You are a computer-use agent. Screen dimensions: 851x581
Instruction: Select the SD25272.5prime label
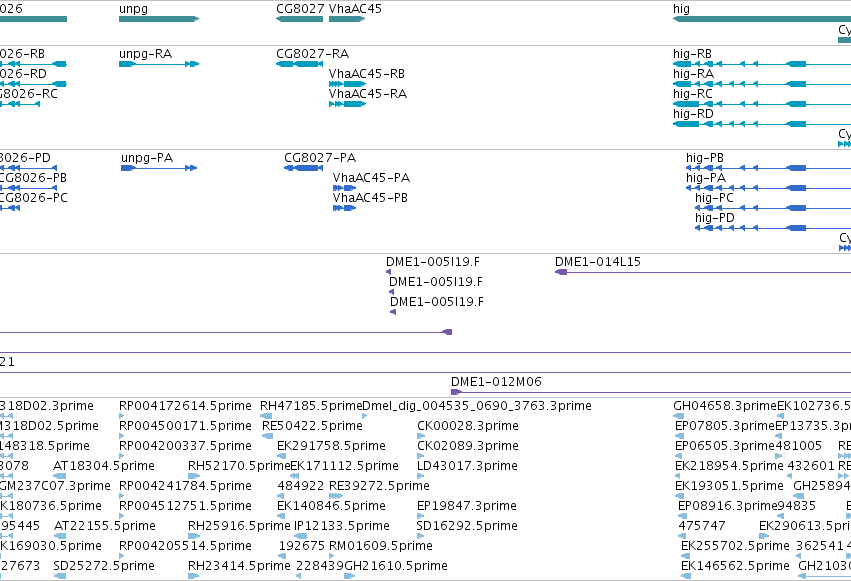click(104, 566)
